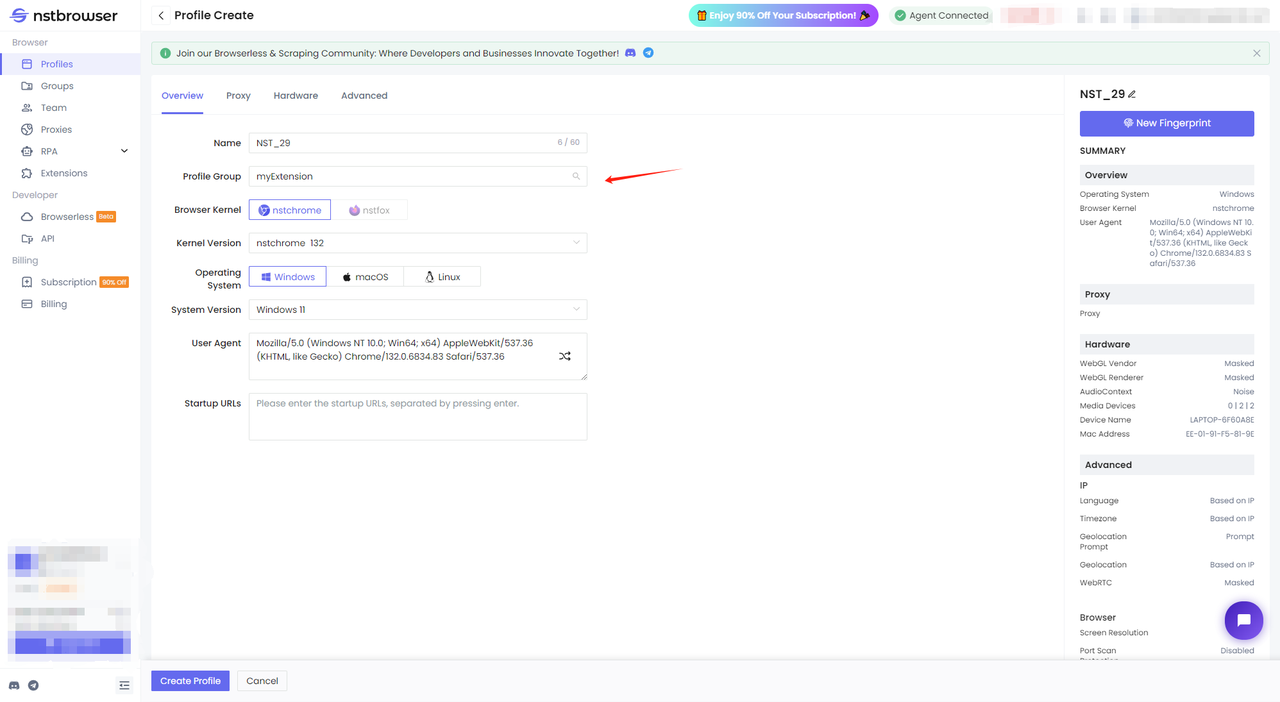Select Windows operating system
This screenshot has width=1280, height=702.
[x=288, y=277]
